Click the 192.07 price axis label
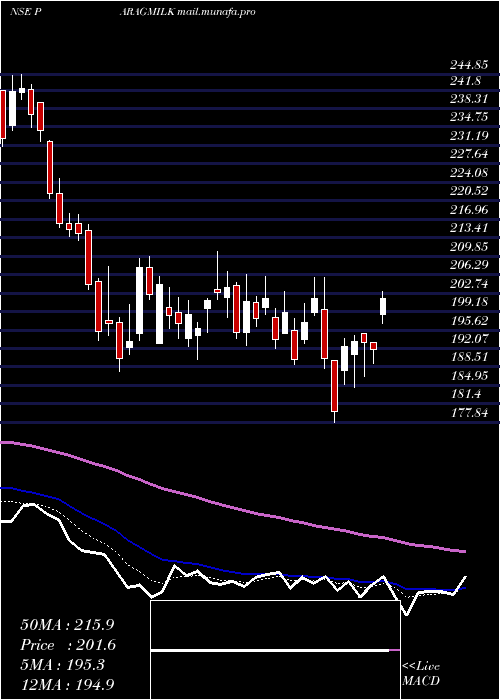This screenshot has height=700, width=500. (468, 339)
